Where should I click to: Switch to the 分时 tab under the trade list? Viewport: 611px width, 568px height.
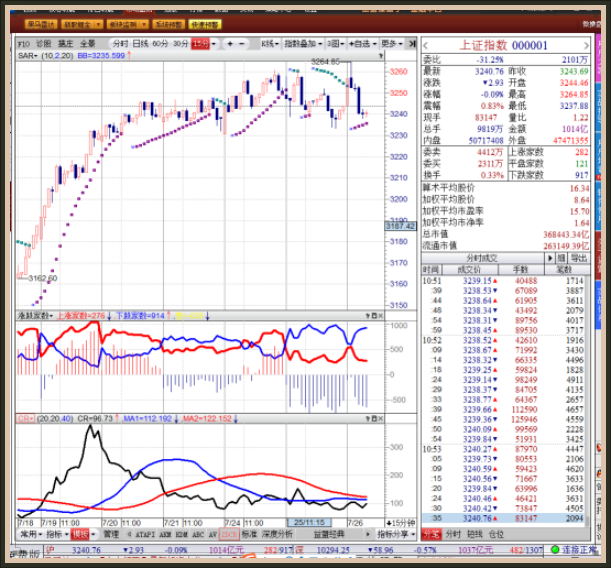click(x=453, y=534)
